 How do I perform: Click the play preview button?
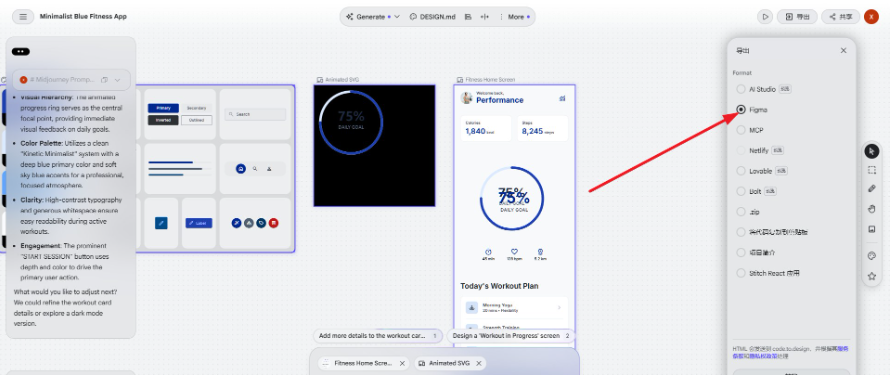(x=765, y=16)
